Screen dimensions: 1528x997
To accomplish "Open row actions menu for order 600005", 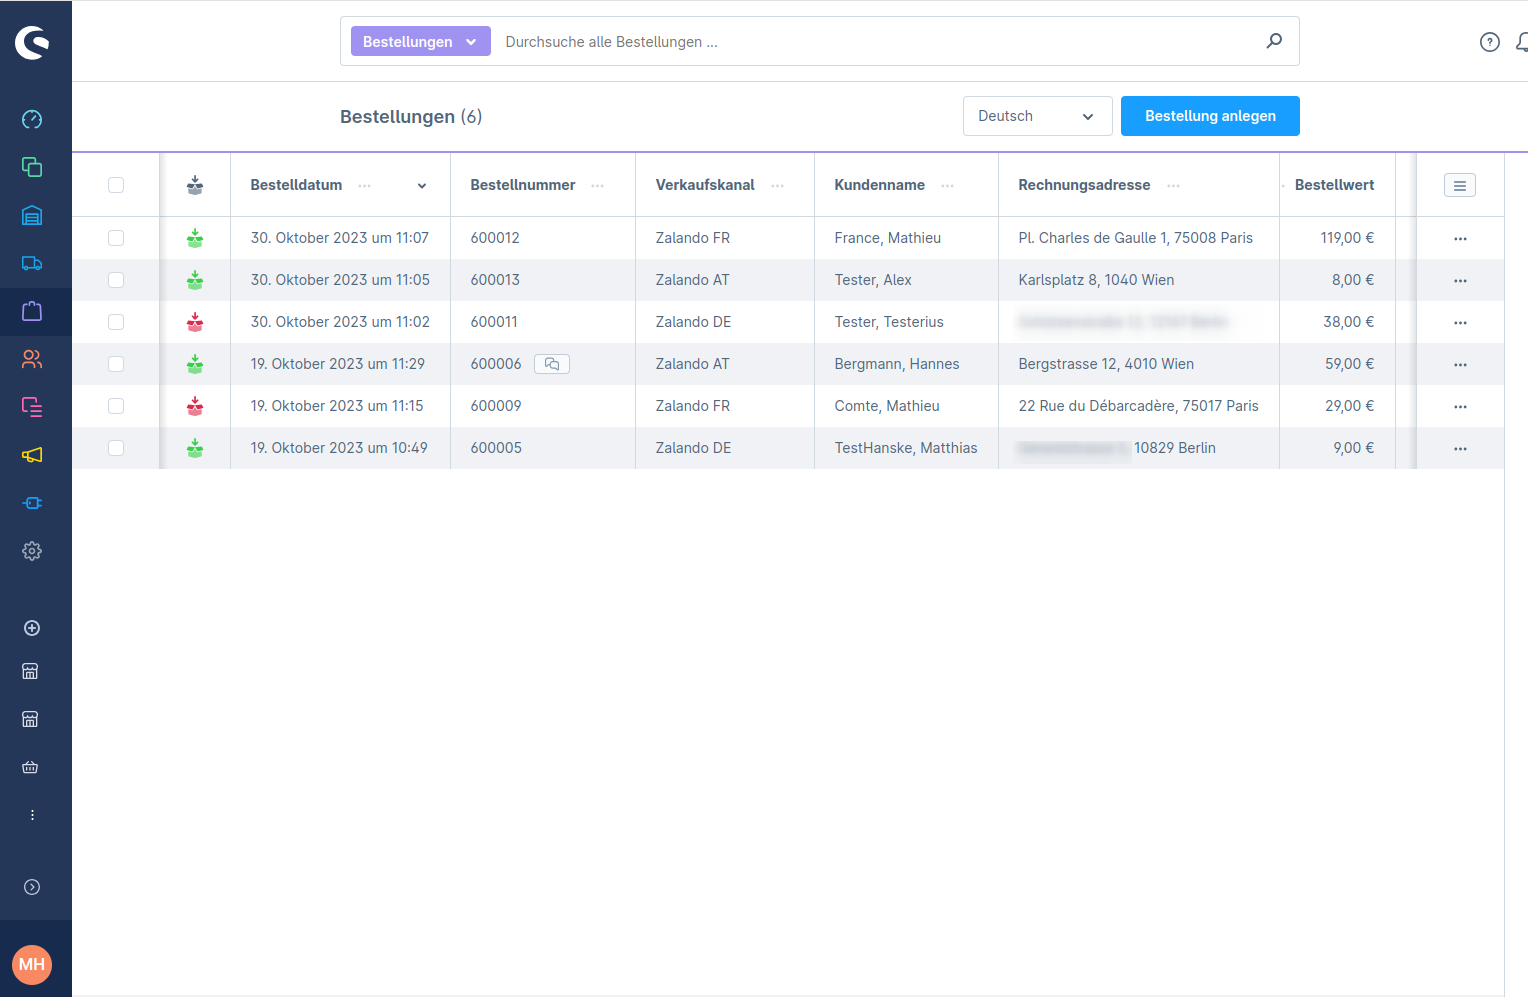I will (x=1461, y=449).
